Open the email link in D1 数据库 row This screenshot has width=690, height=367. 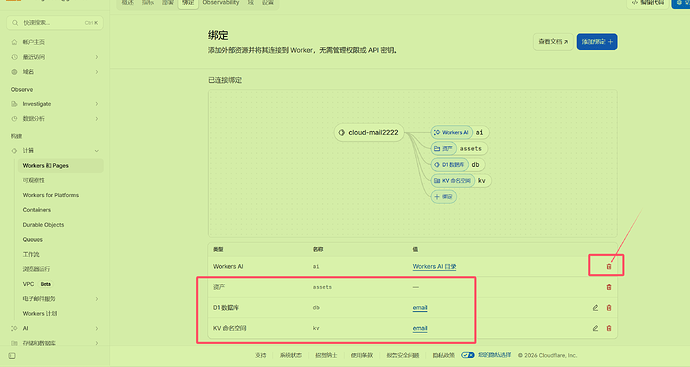[x=420, y=308]
